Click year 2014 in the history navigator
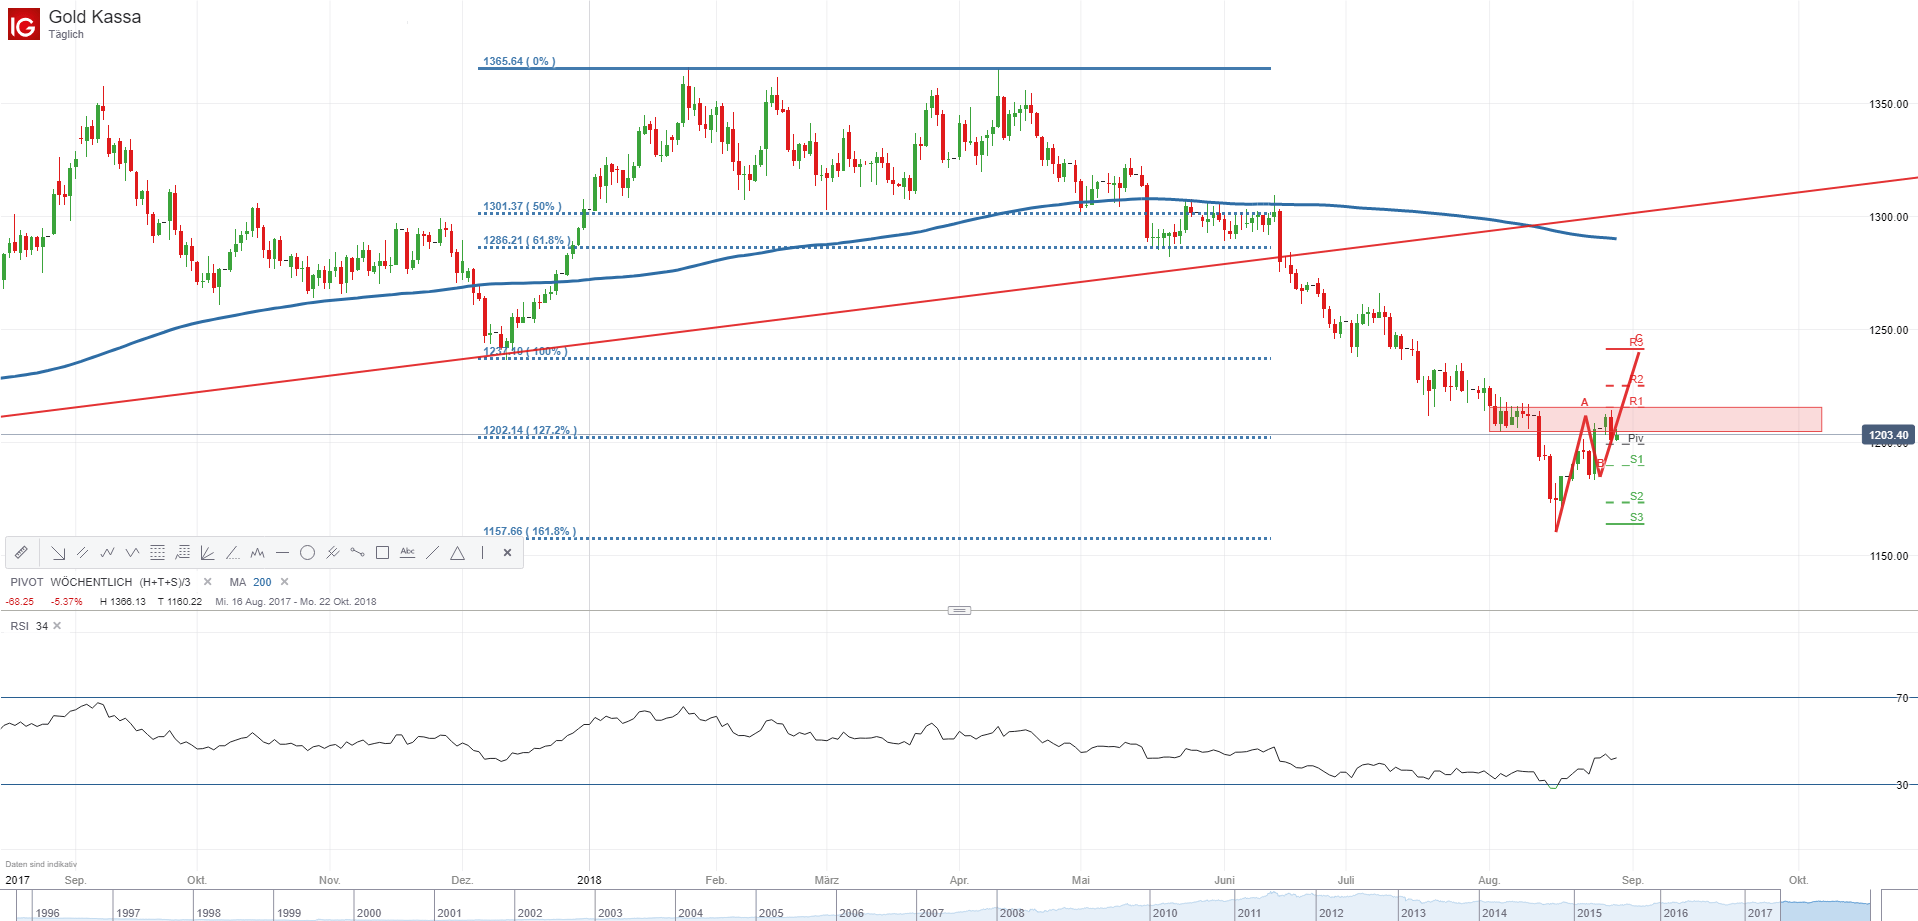The height and width of the screenshot is (921, 1918). 1494,913
